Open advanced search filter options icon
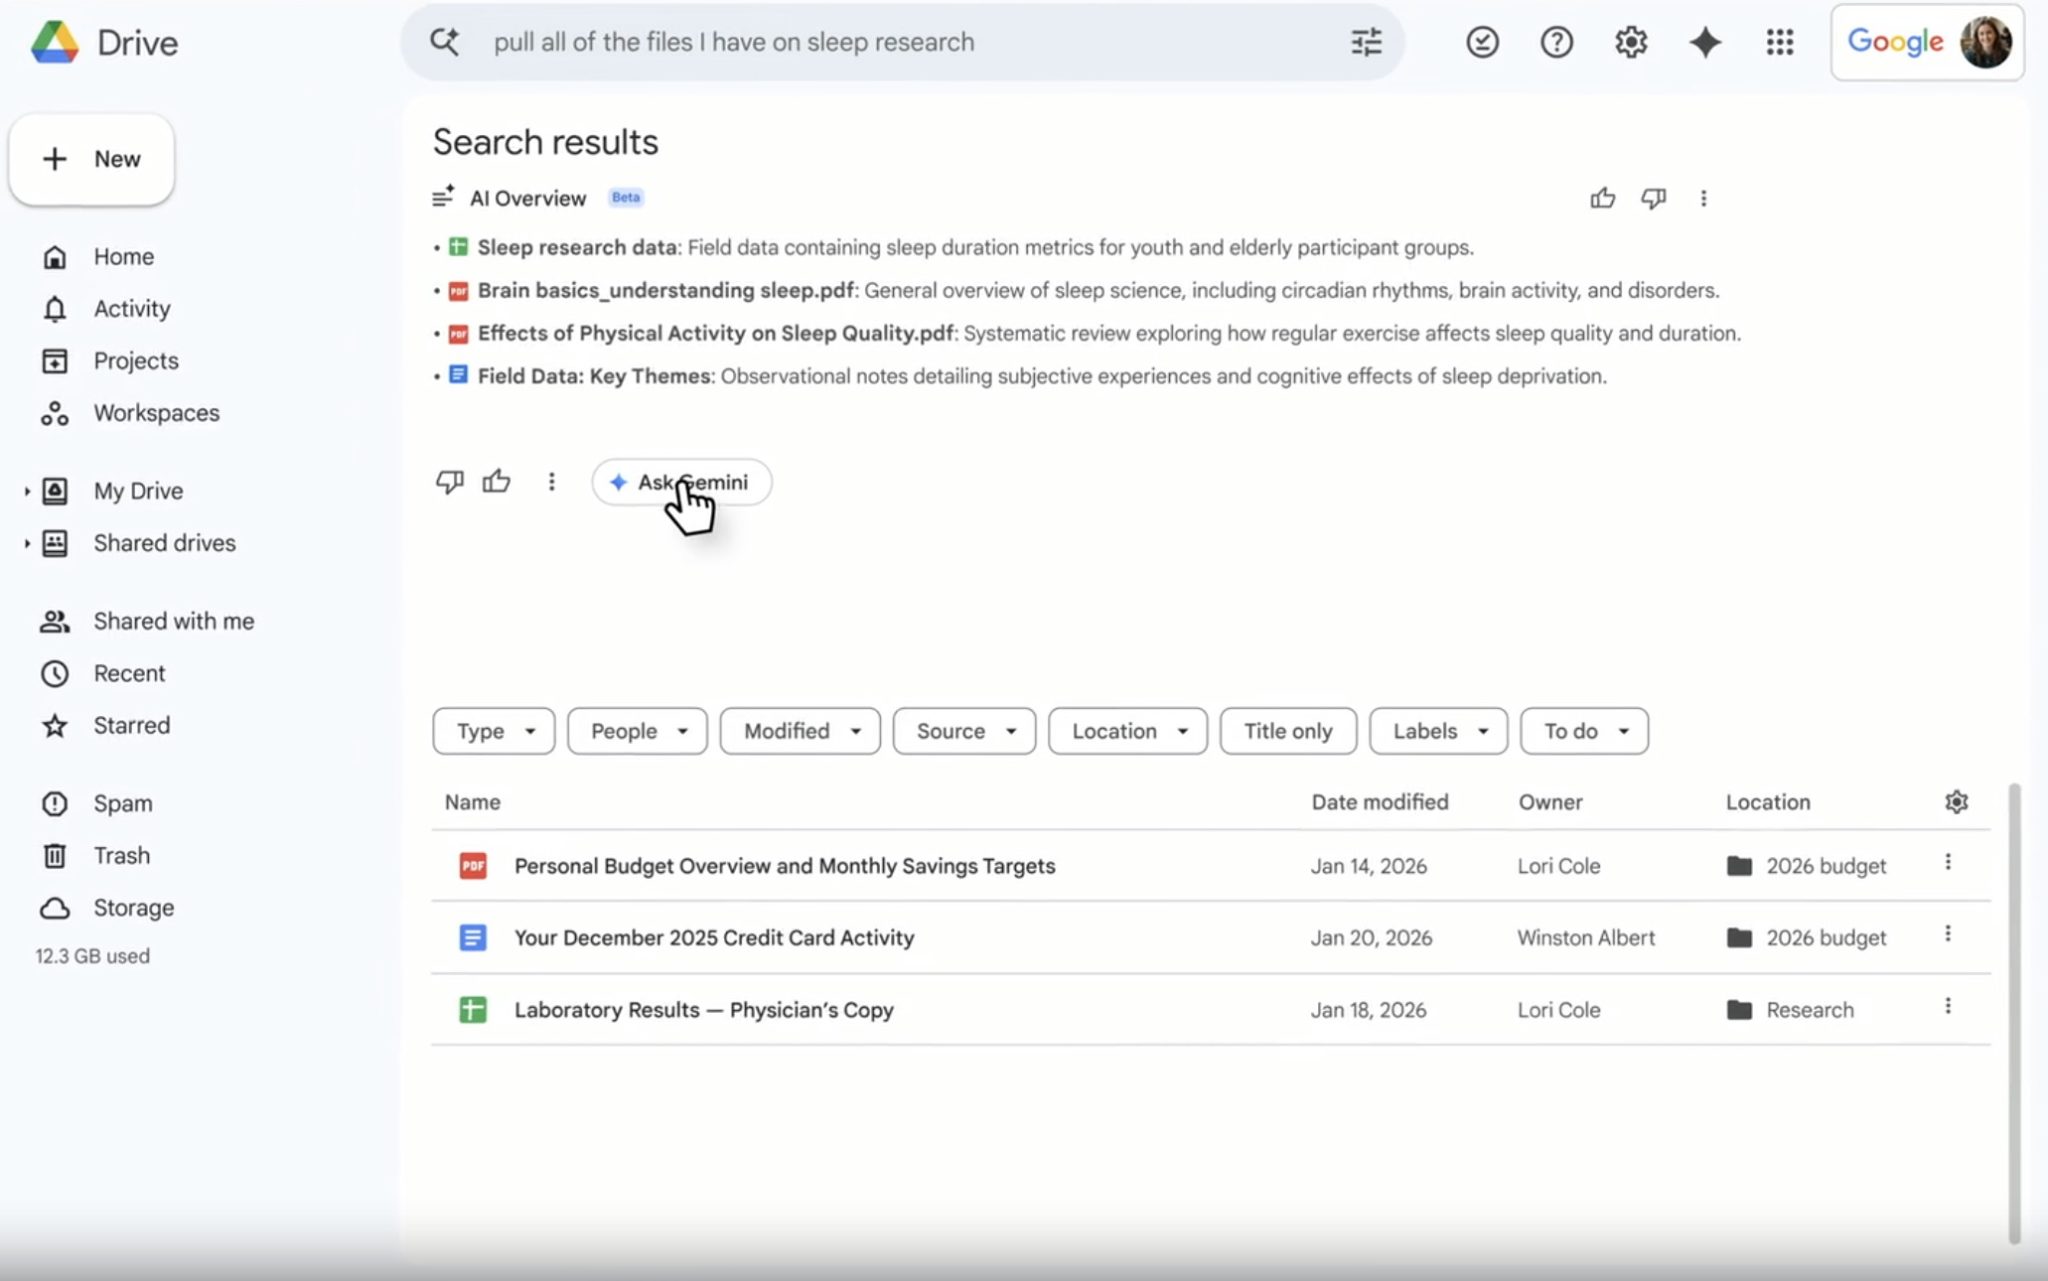 (1366, 42)
